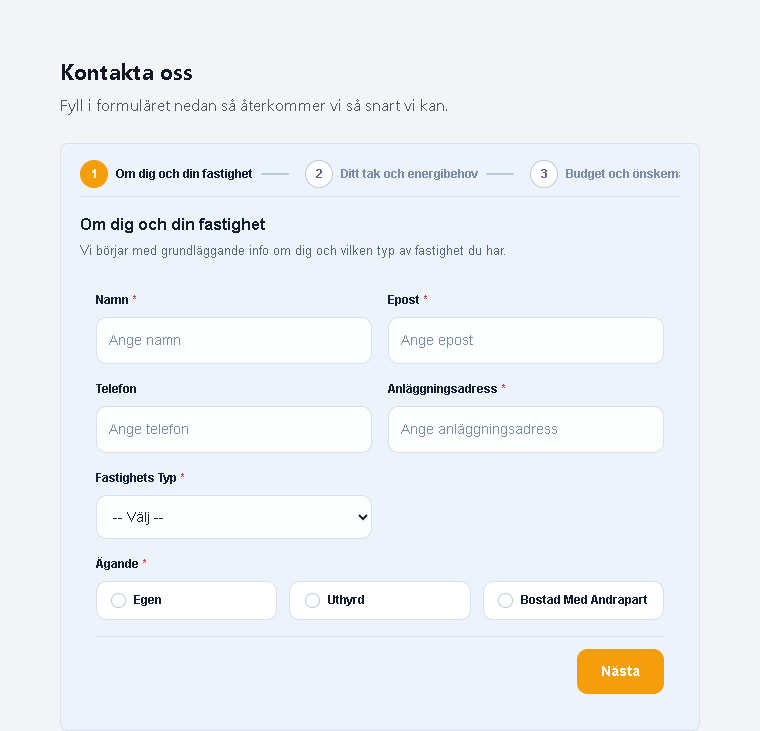Select the Uthyrd radio button
The width and height of the screenshot is (760, 731).
[x=312, y=600]
